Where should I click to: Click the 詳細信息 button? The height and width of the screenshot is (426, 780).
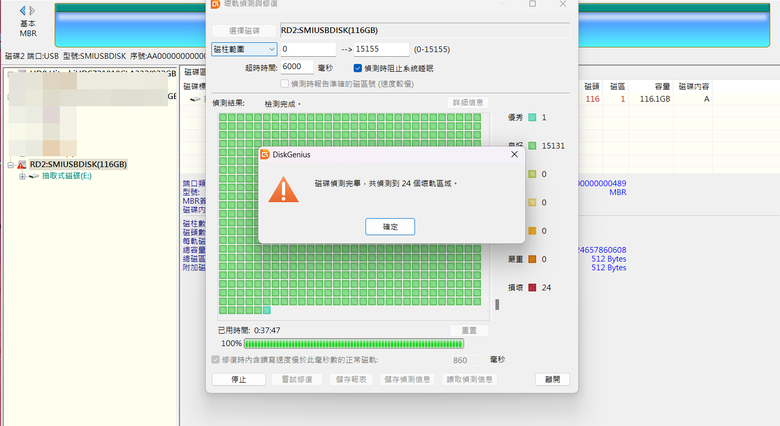coord(468,103)
